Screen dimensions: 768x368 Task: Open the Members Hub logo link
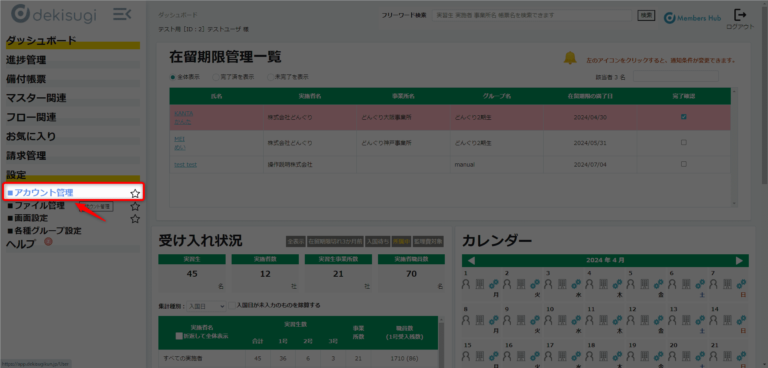[692, 18]
